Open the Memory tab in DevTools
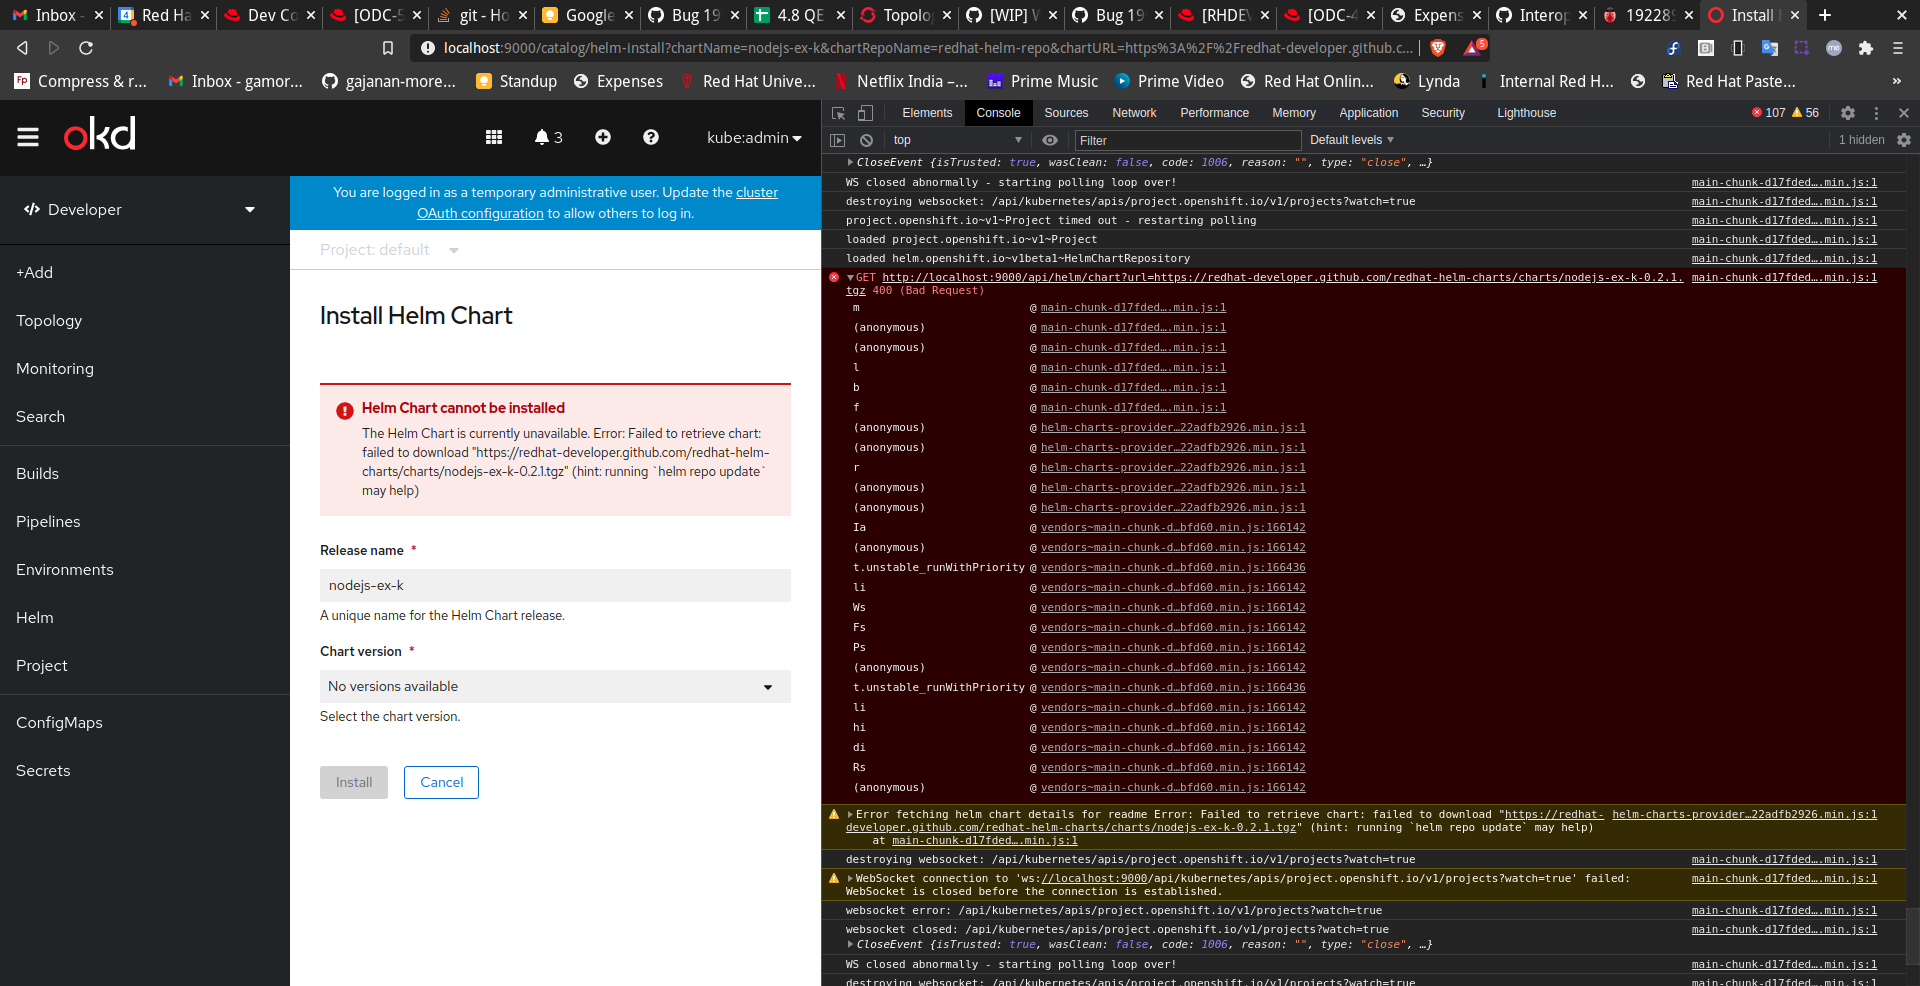 click(x=1293, y=113)
